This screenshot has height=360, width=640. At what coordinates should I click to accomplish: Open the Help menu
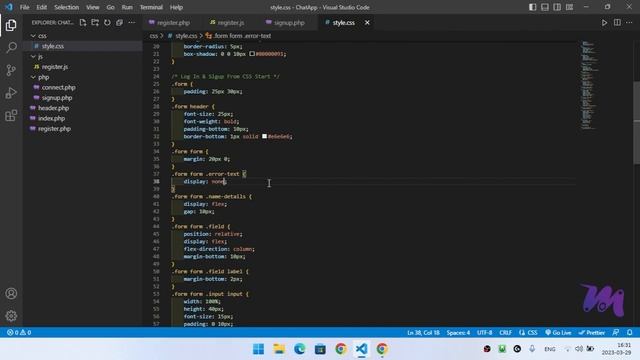(x=176, y=7)
